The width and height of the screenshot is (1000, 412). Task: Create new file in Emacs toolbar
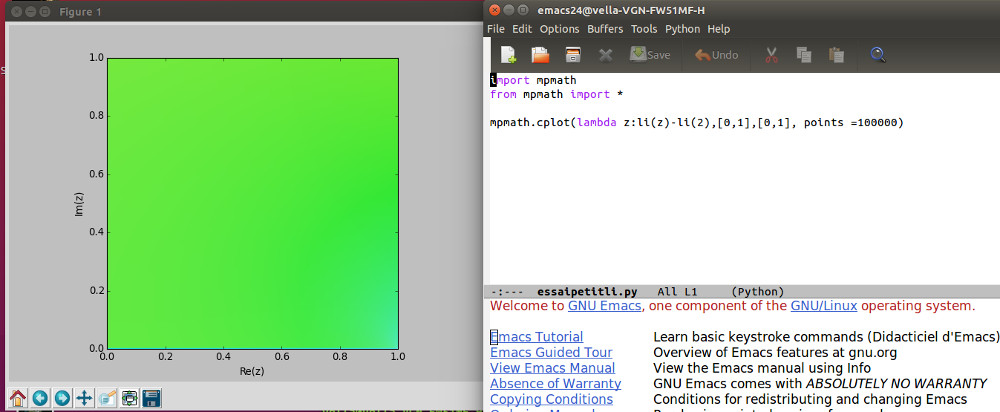coord(508,55)
